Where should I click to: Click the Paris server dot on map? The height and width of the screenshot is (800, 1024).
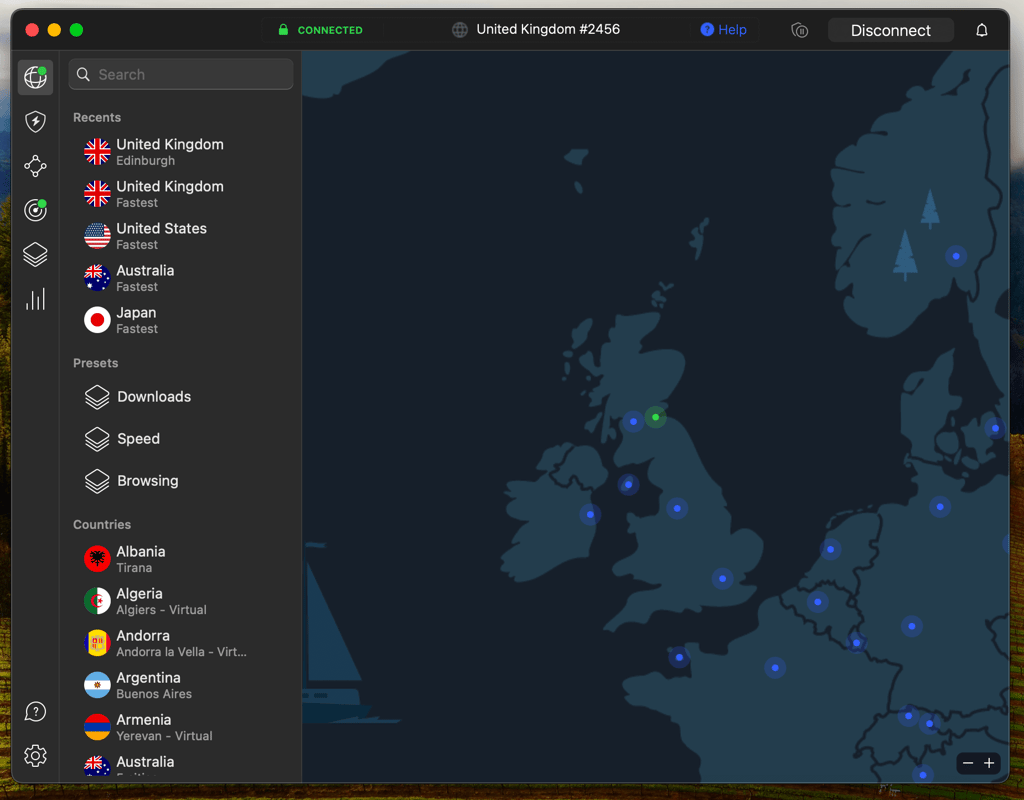pyautogui.click(x=775, y=667)
